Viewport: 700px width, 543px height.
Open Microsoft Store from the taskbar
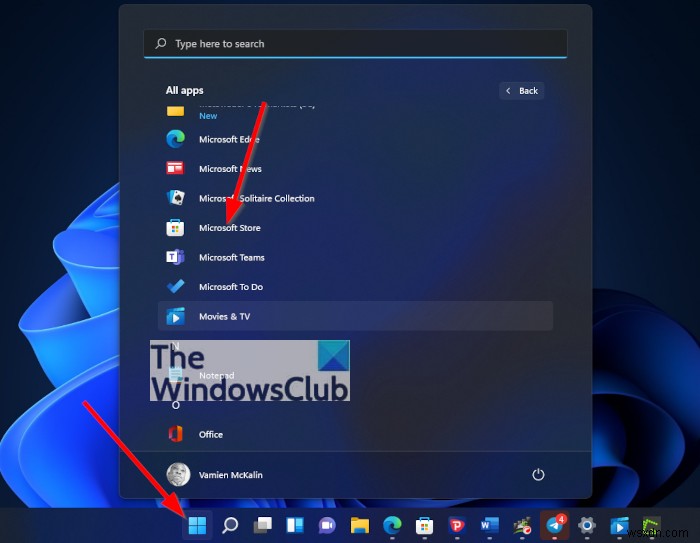[425, 526]
